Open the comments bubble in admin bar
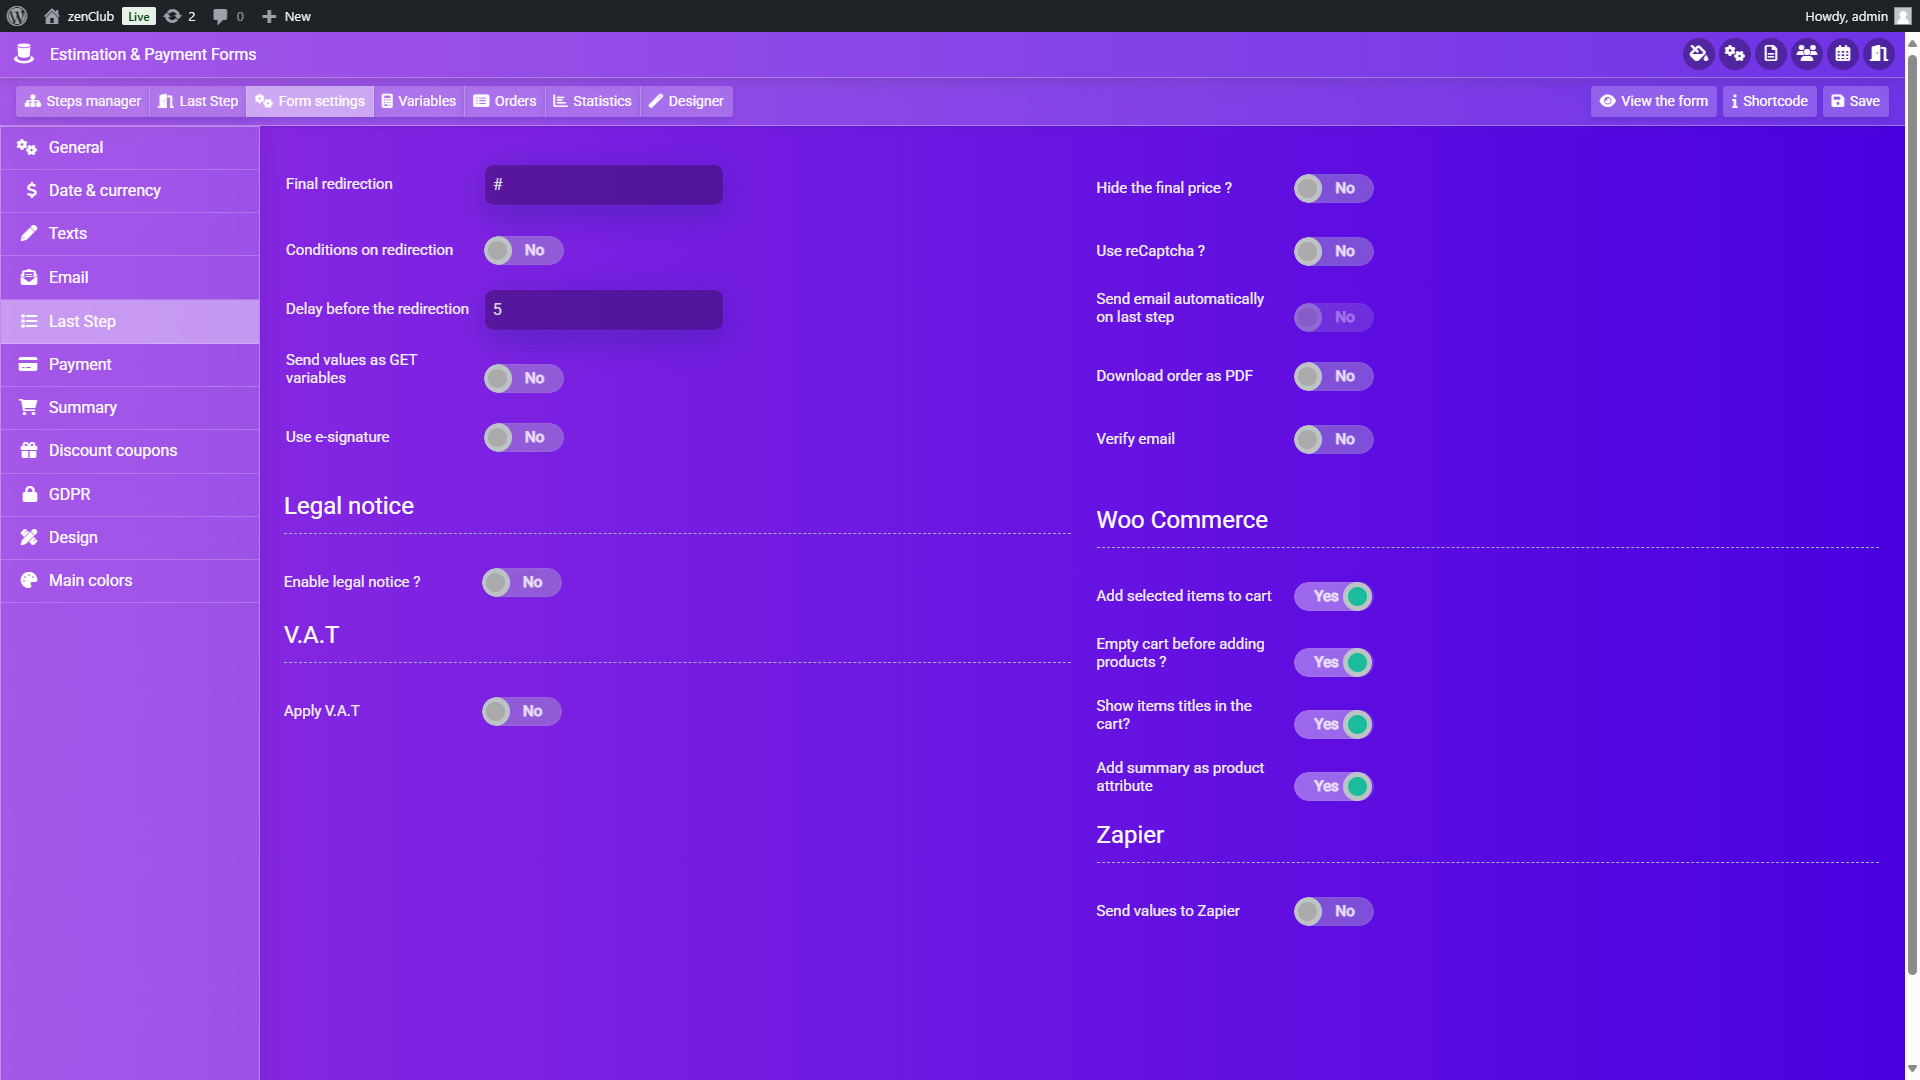This screenshot has width=1920, height=1080. [228, 16]
